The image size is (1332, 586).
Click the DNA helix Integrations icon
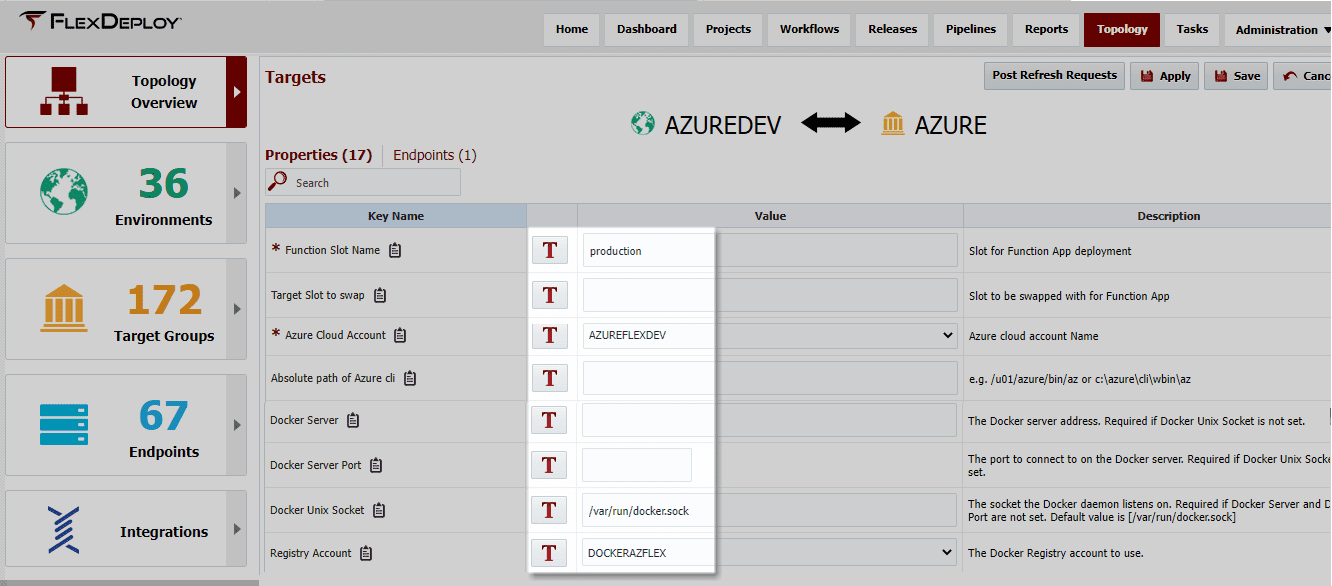tap(63, 530)
